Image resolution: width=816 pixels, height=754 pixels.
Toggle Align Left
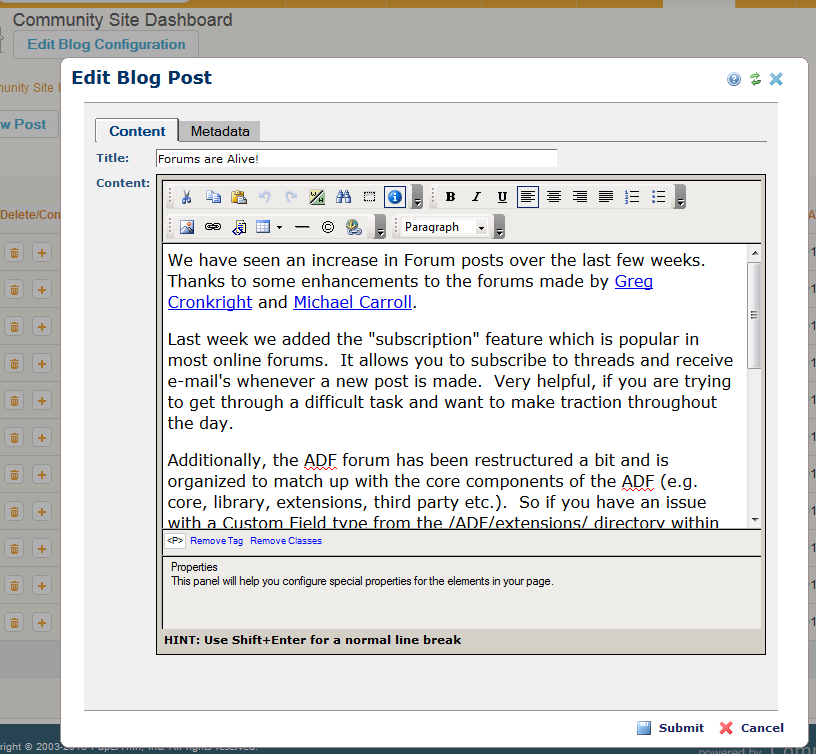528,197
